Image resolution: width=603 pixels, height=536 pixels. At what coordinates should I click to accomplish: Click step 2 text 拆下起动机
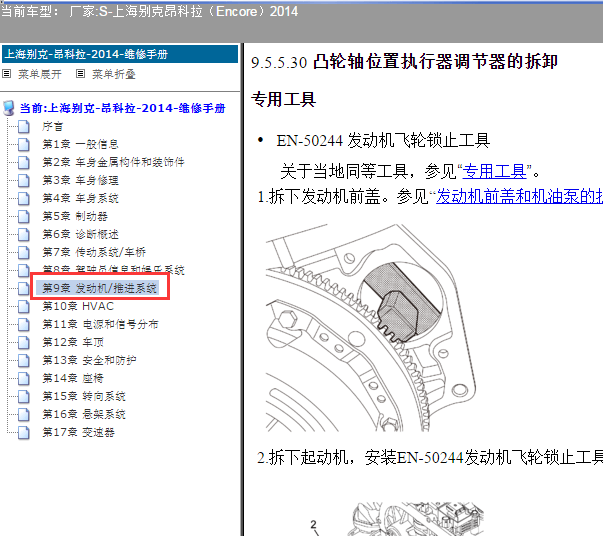430,458
